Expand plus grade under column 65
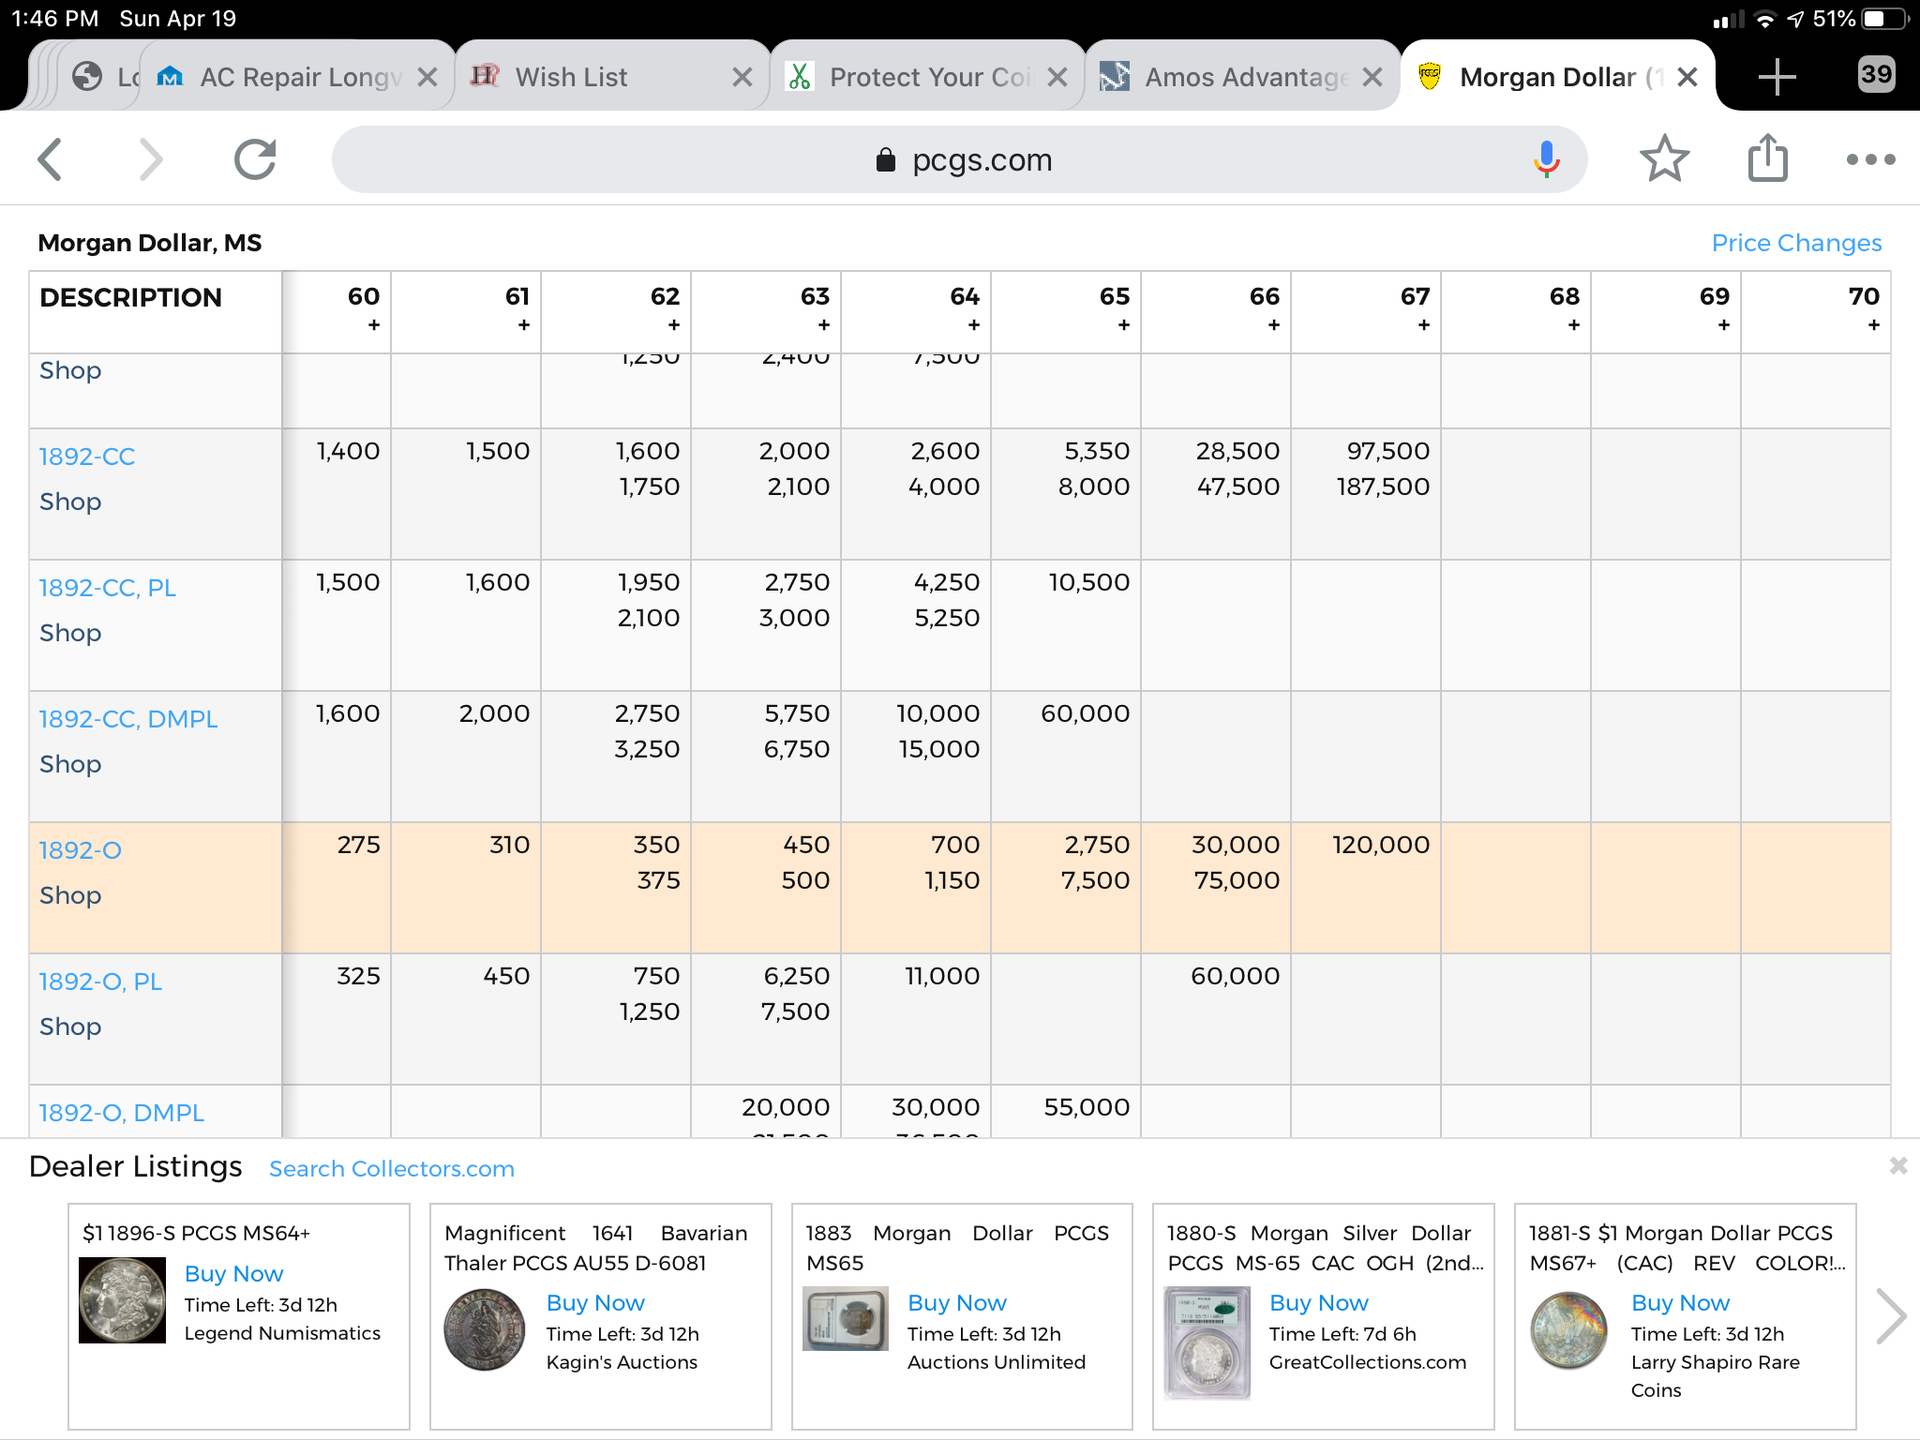The width and height of the screenshot is (1920, 1440). (1123, 325)
